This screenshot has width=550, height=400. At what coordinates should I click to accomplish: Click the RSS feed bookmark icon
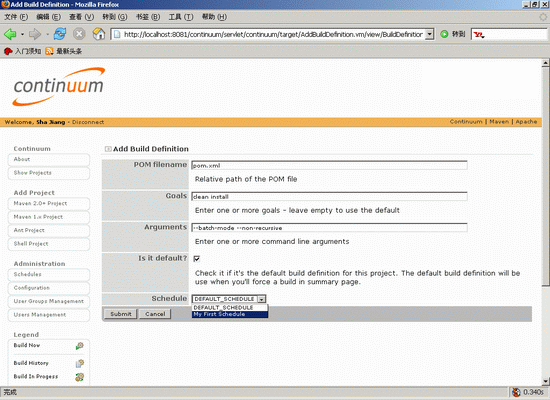pyautogui.click(x=49, y=51)
